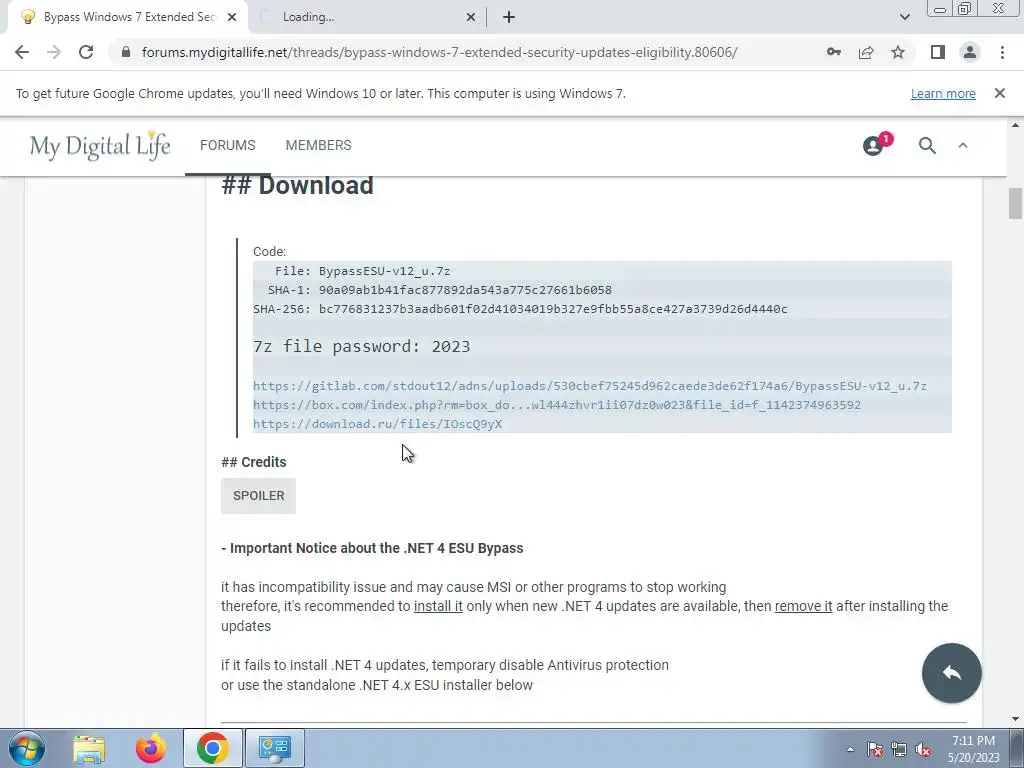Follow the 'remove it' link
This screenshot has height=768, width=1024.
click(803, 606)
